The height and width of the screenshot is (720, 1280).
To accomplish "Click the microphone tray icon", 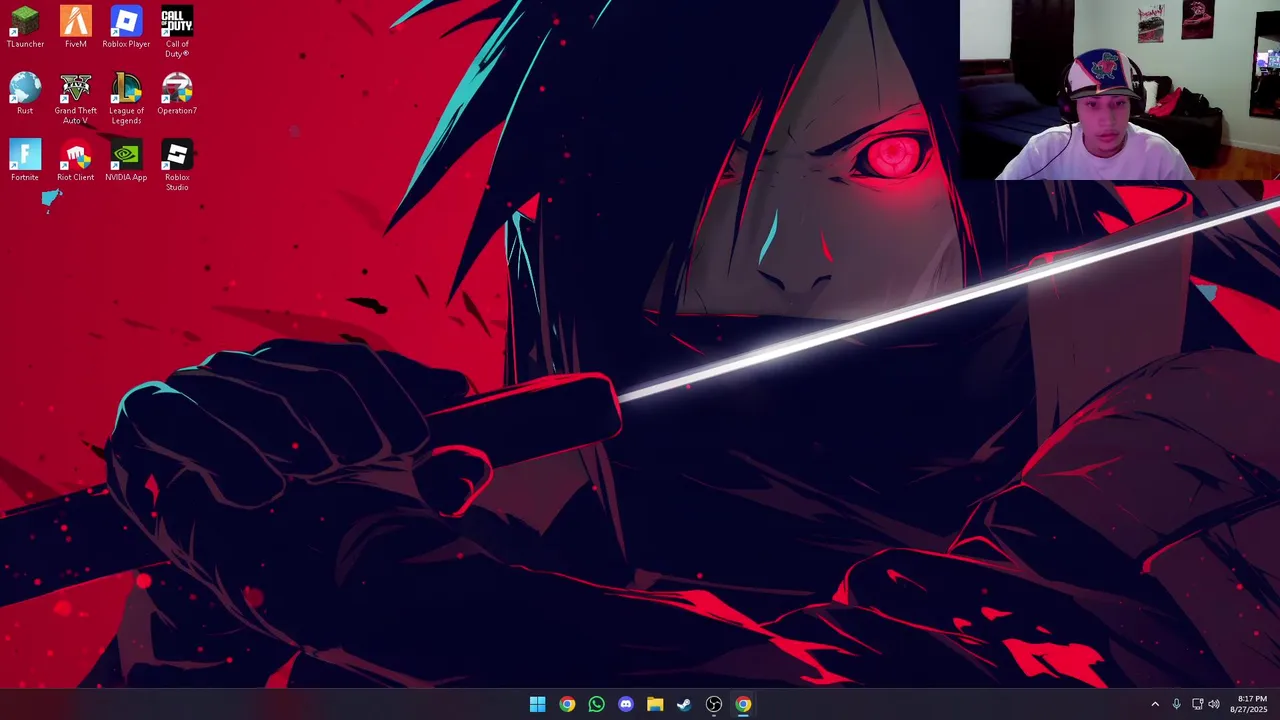I will click(1176, 704).
